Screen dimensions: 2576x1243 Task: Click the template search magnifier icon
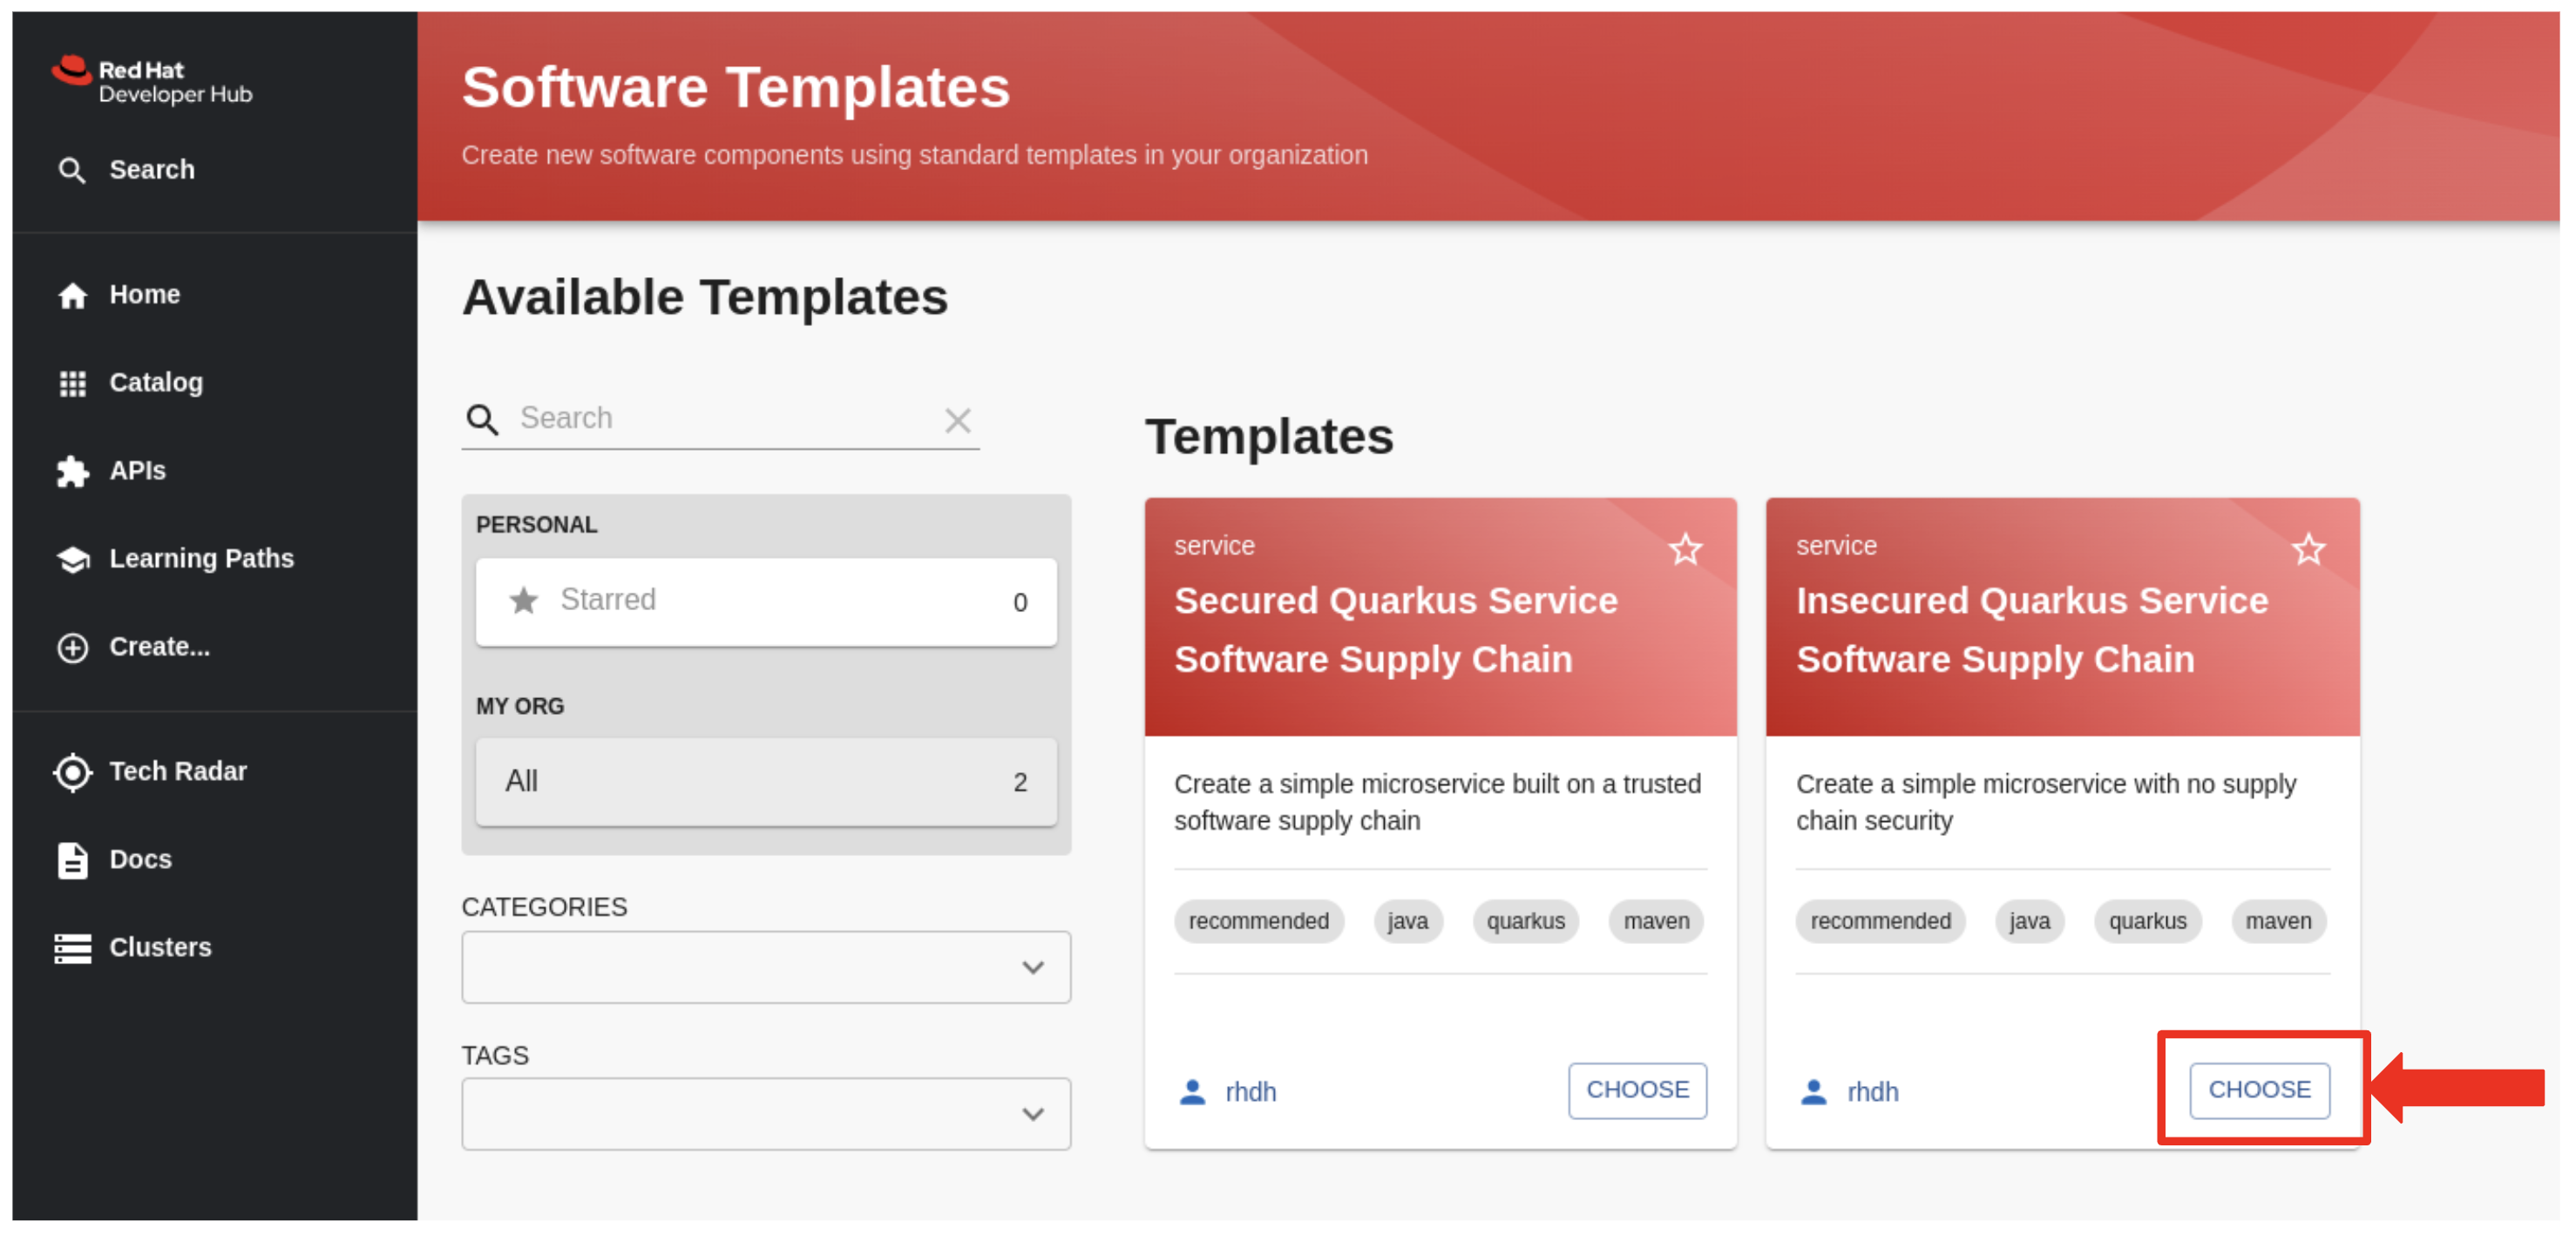482,420
